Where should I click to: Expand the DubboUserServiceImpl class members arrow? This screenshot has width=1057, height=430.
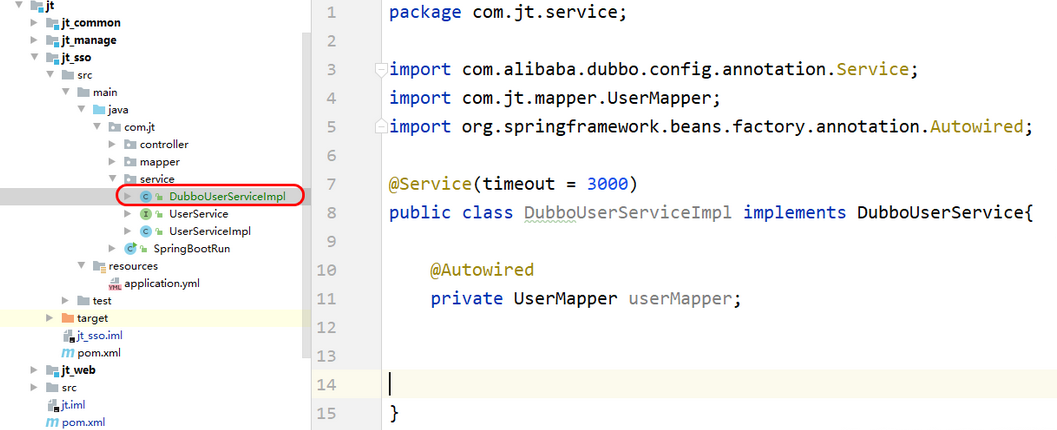(127, 197)
